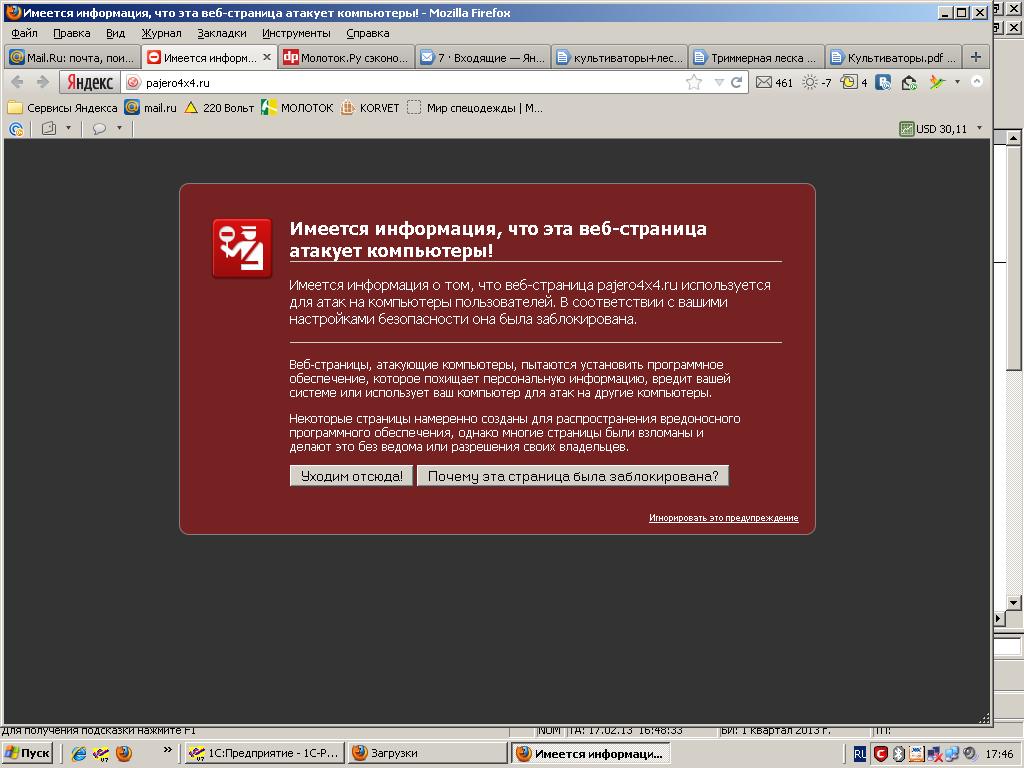Open the Инструменты menu
Viewport: 1024px width, 768px height.
tap(296, 33)
